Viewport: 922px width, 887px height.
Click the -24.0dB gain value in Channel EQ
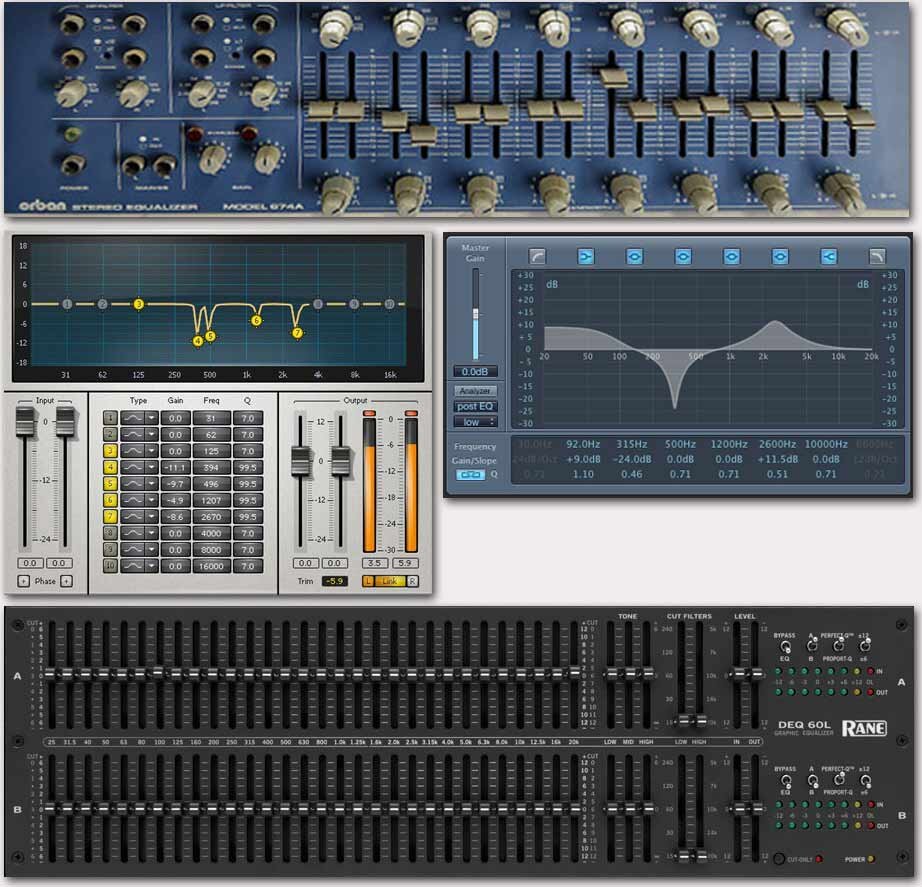click(632, 459)
